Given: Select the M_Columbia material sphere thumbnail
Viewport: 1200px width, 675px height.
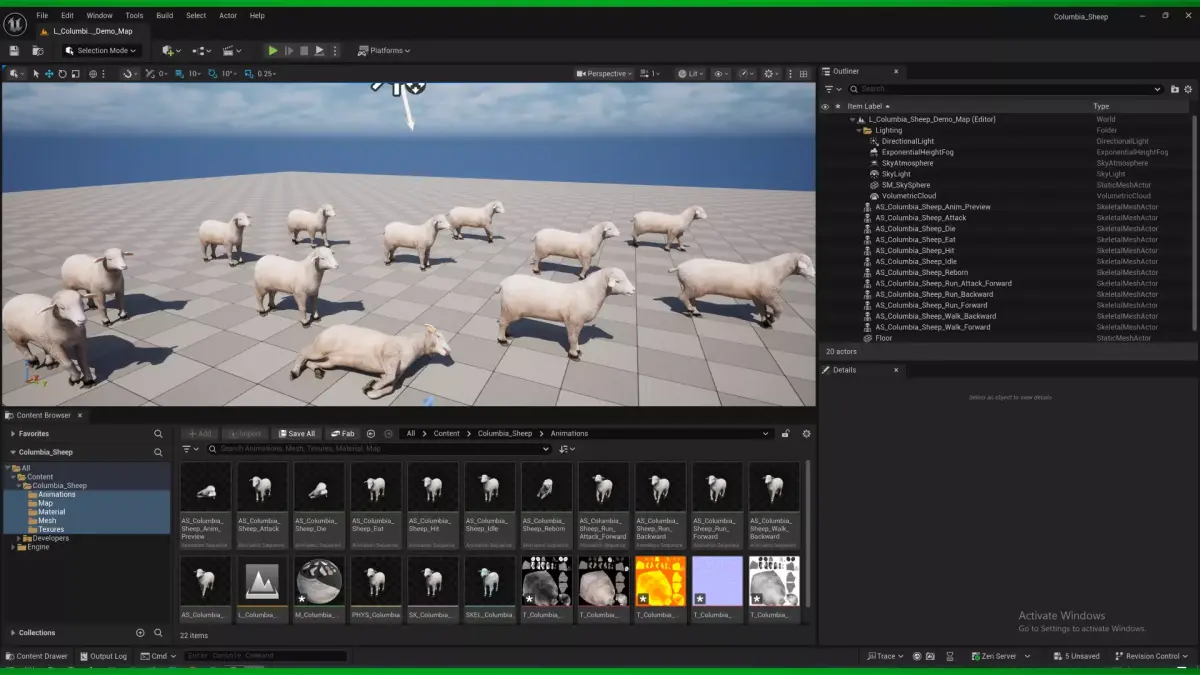Looking at the screenshot, I should click(319, 590).
